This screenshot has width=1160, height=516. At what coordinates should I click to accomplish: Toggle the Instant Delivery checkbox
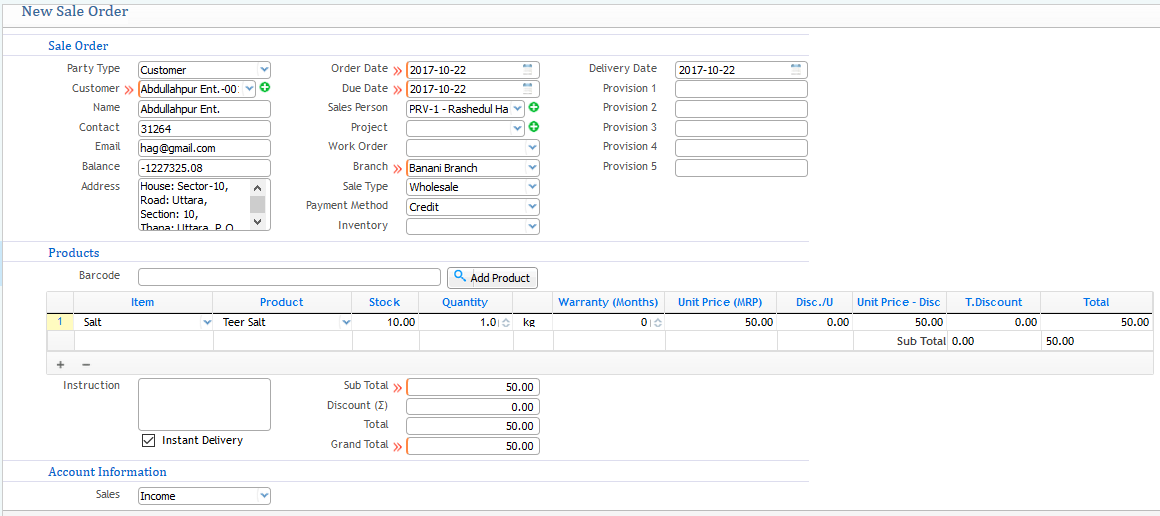tap(149, 440)
